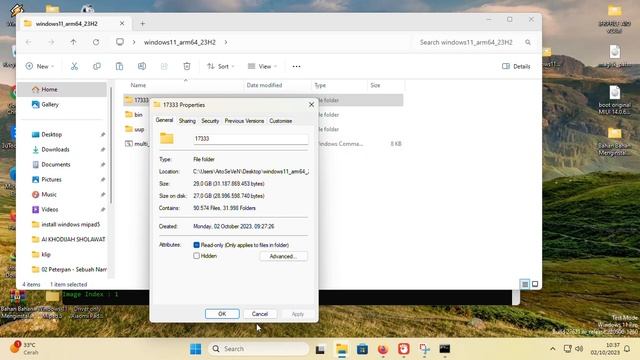Open the View dropdown menu
Screen dimensions: 640x360
pos(262,66)
